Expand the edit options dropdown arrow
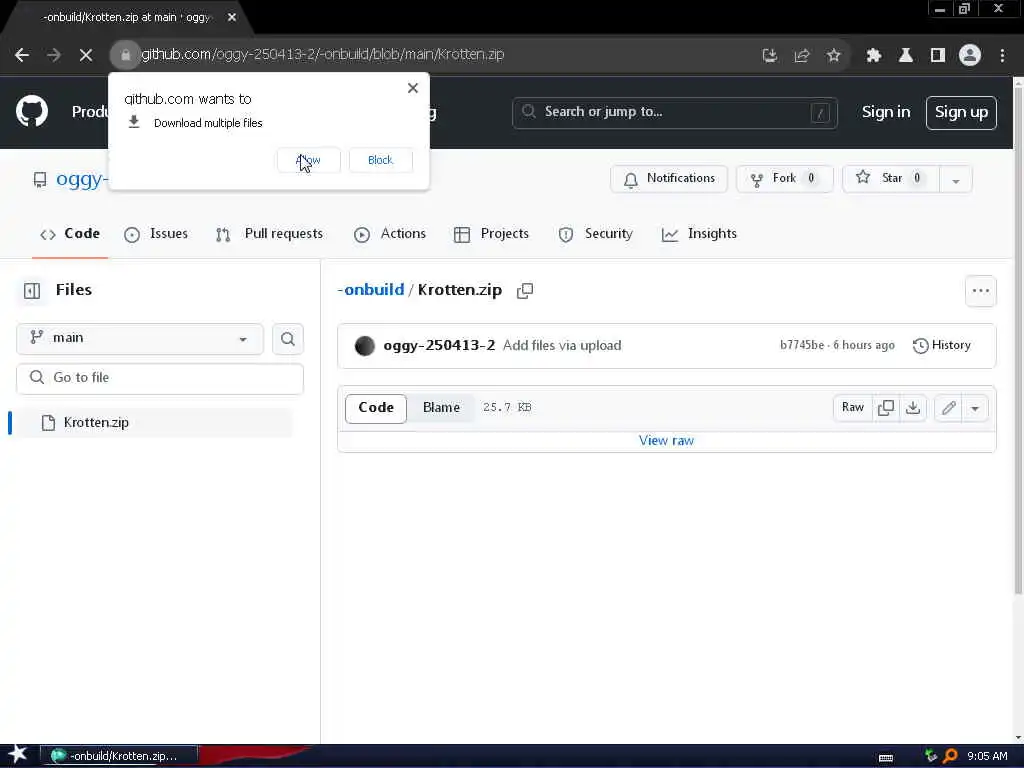Viewport: 1024px width, 768px height. tap(975, 409)
